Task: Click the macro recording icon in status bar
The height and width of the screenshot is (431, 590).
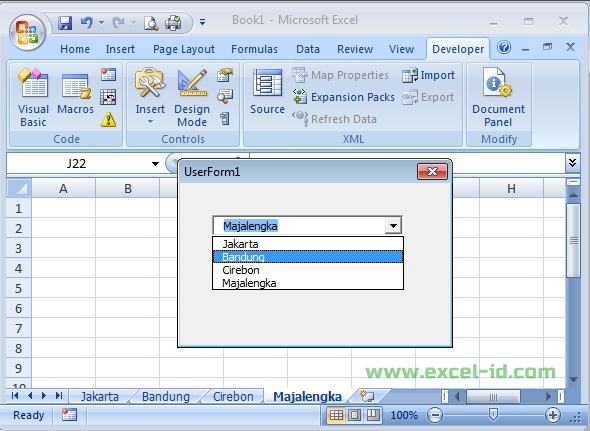Action: pos(70,415)
